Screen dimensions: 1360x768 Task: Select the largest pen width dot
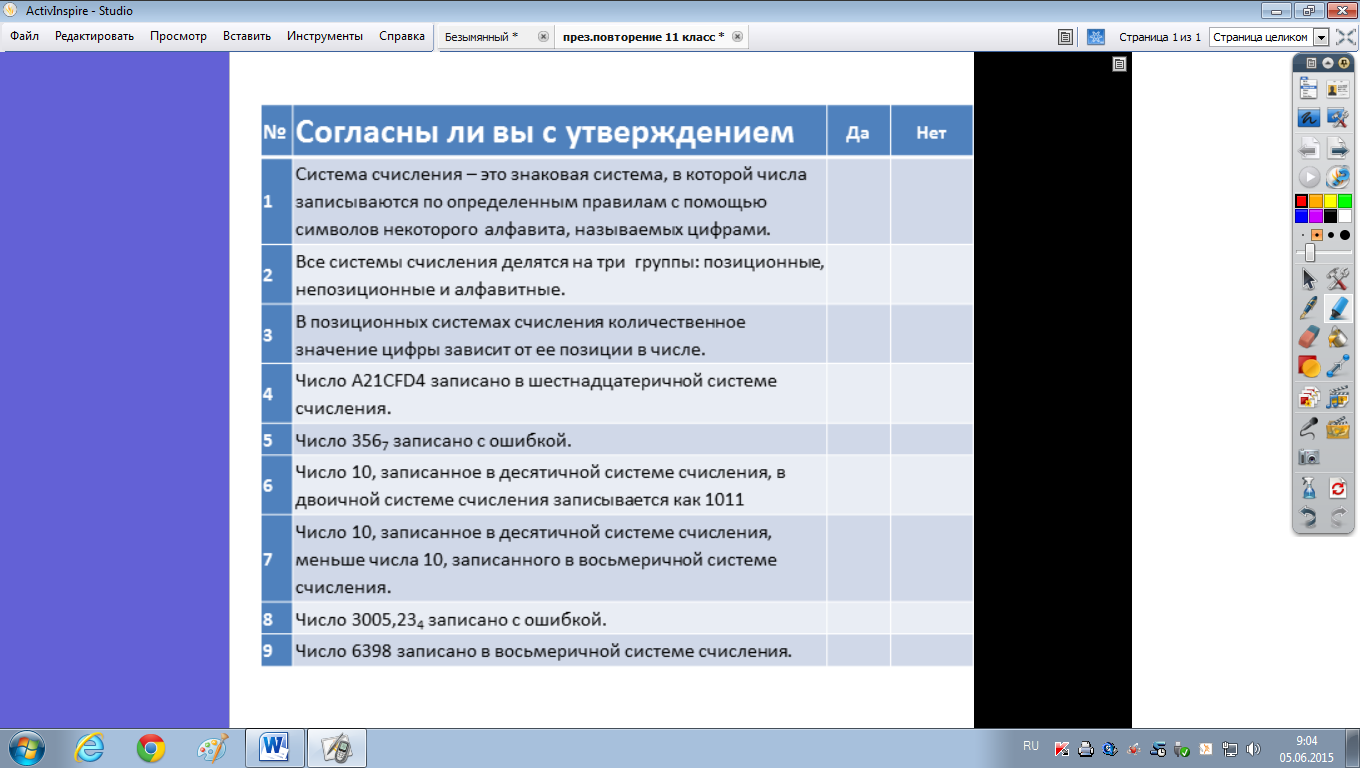click(1345, 235)
